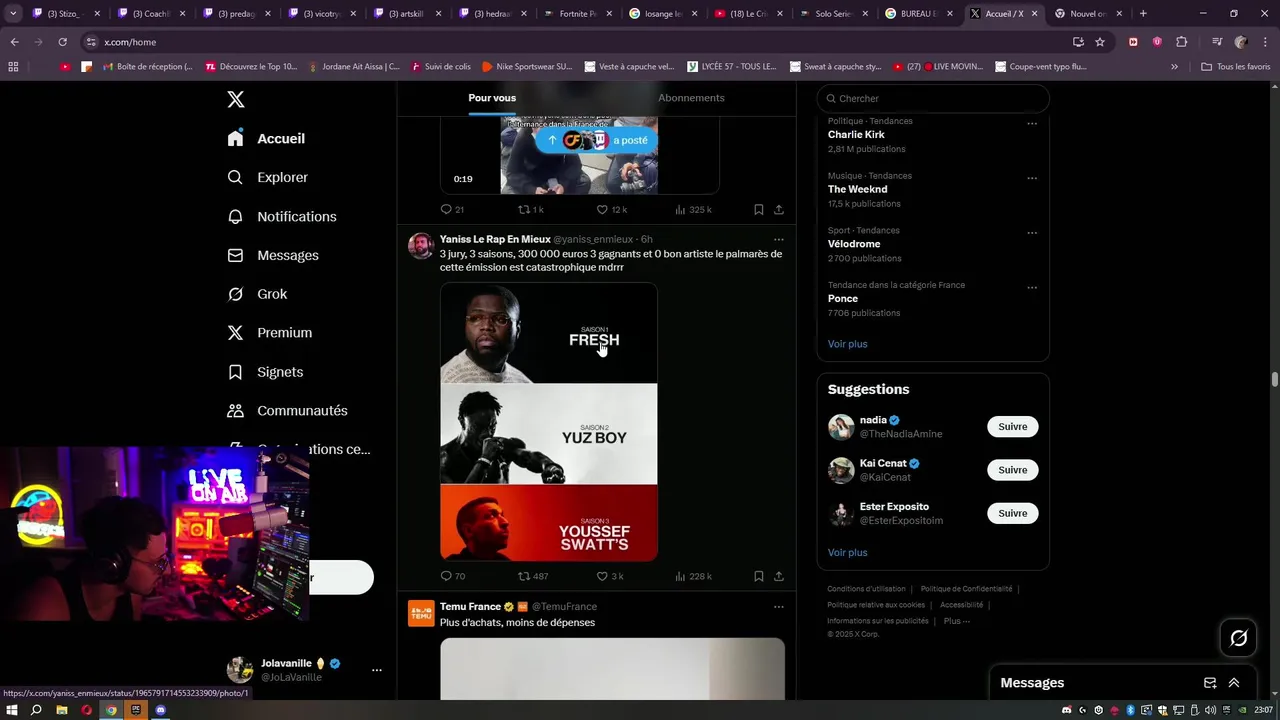Reply to Yaniss's post with 70 comments
This screenshot has width=1280, height=720.
[452, 577]
